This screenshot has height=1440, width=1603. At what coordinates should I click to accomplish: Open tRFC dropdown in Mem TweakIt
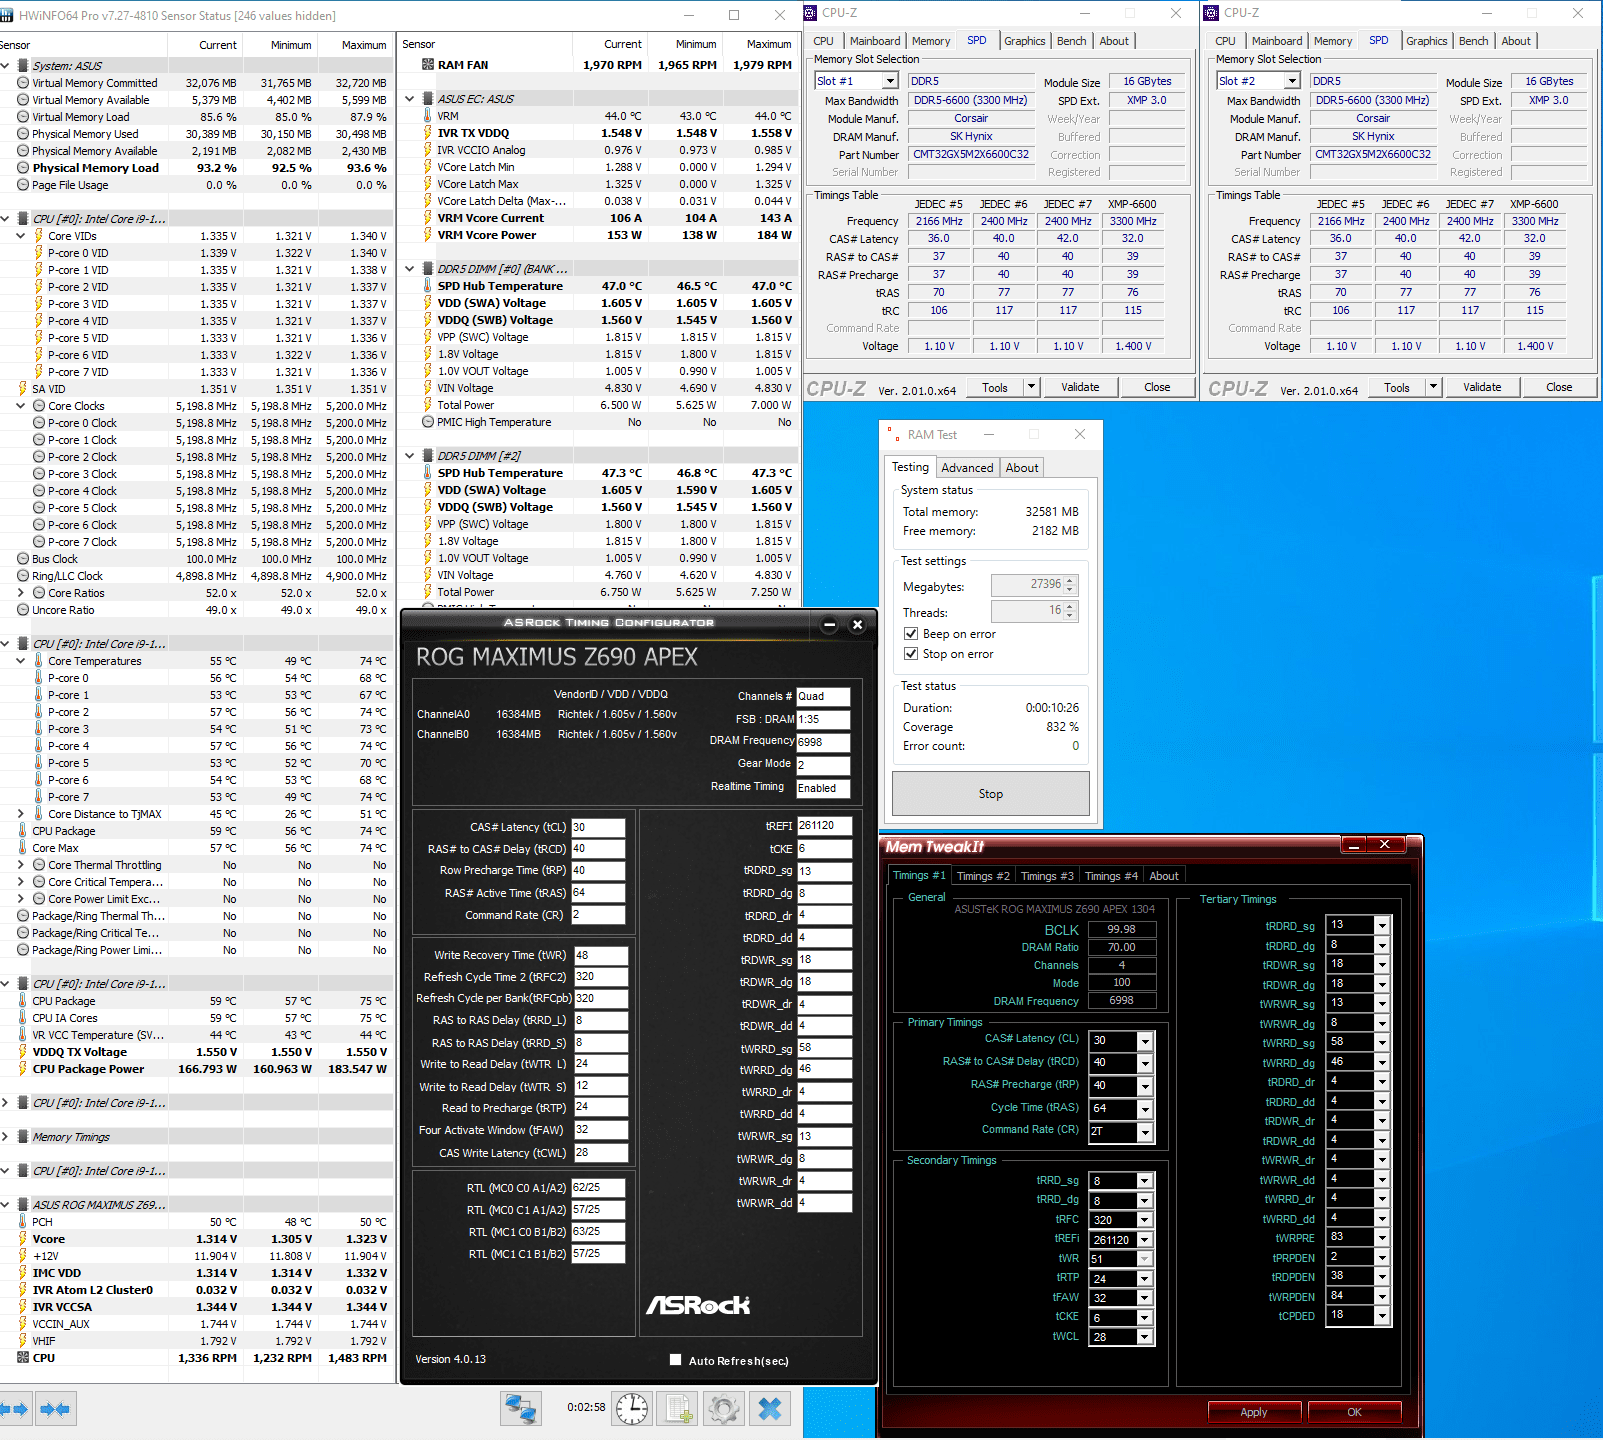point(1145,1220)
